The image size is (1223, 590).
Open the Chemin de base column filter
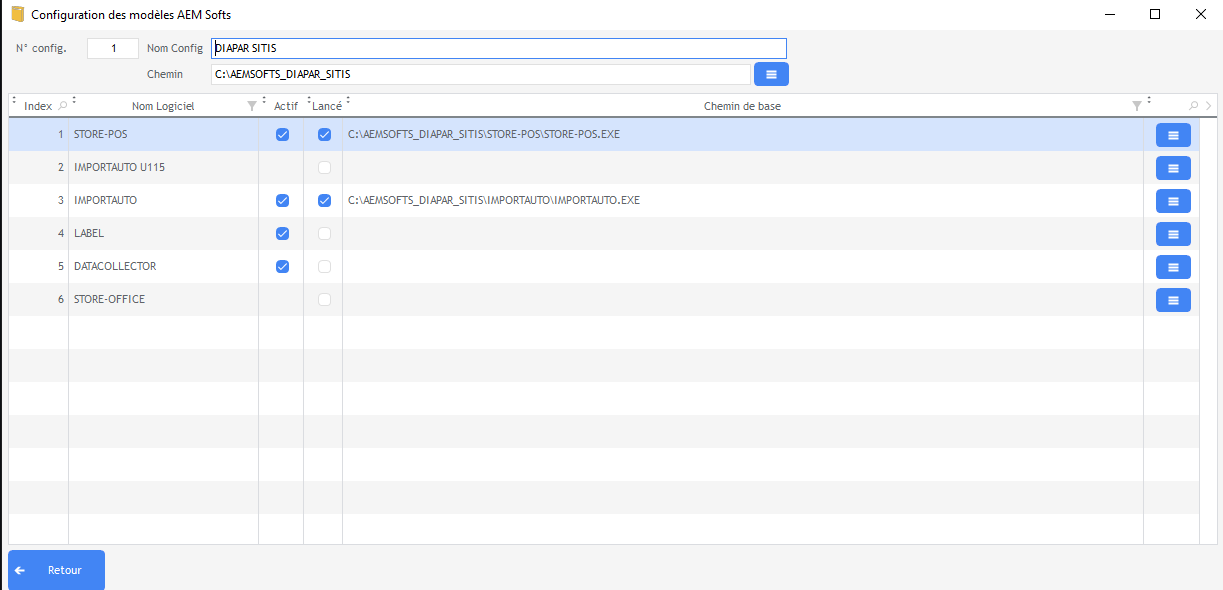(1136, 106)
